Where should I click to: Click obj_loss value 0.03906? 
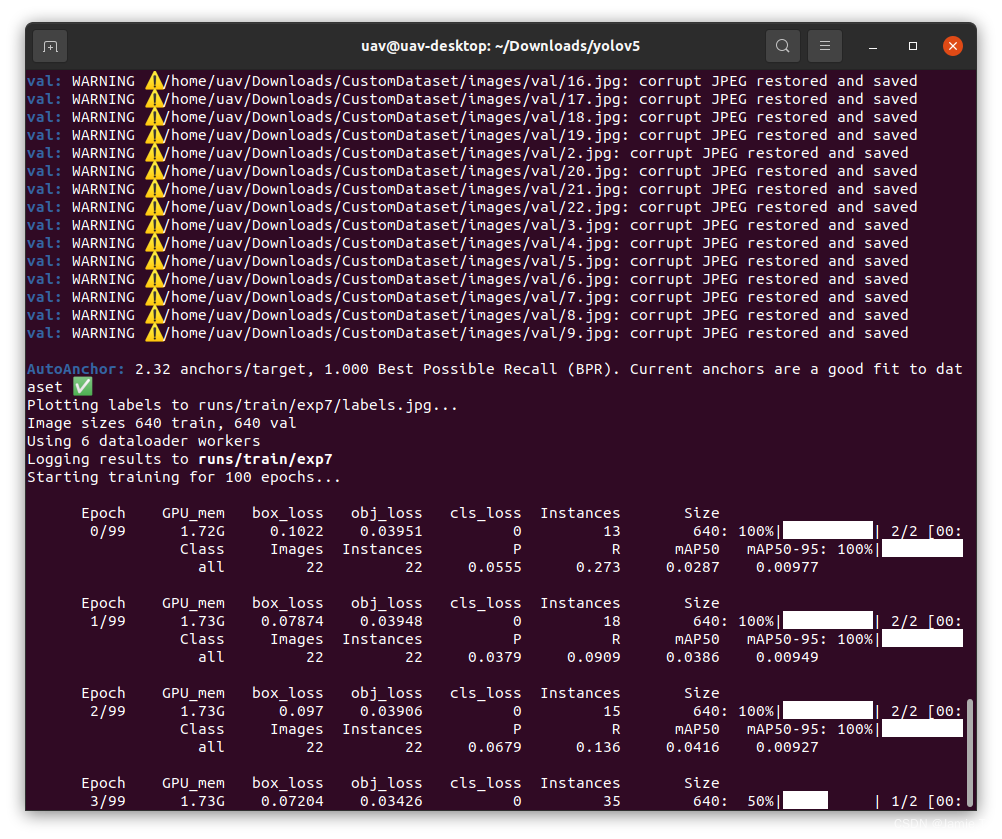pos(391,711)
